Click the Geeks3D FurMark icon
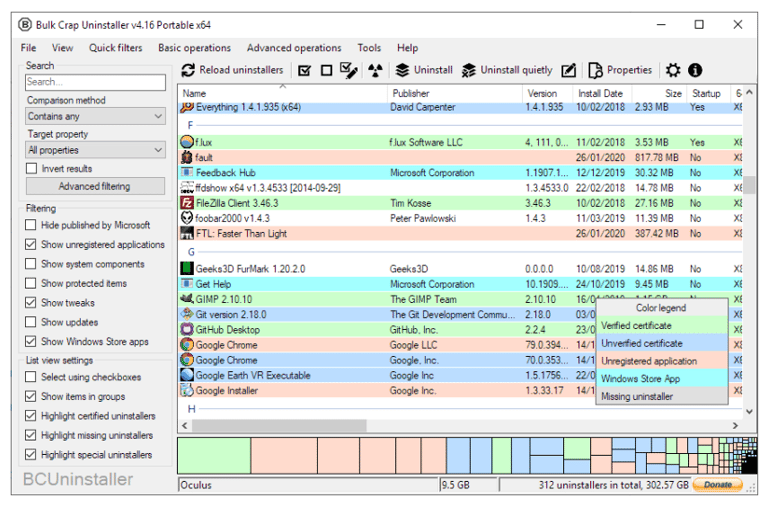 187,268
